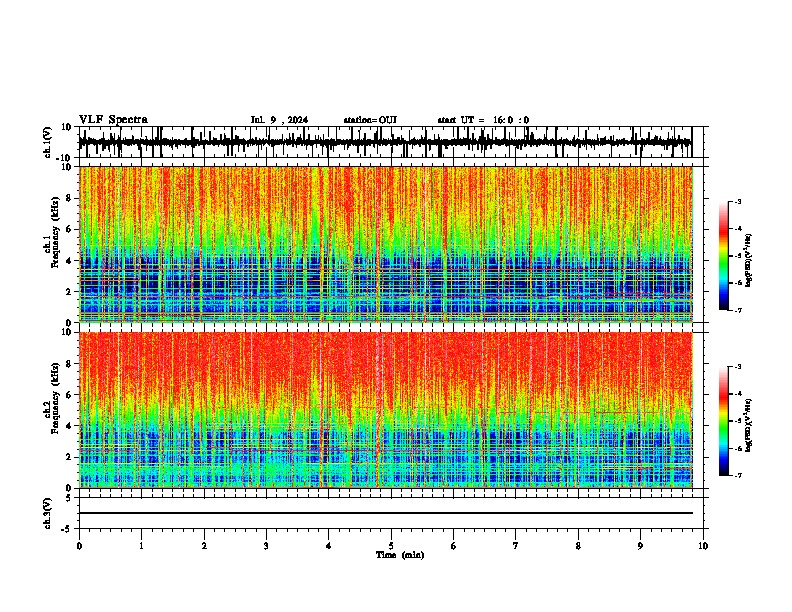The height and width of the screenshot is (612, 792).
Task: Click inside the ch.2 spectrogram panel
Action: [385, 410]
